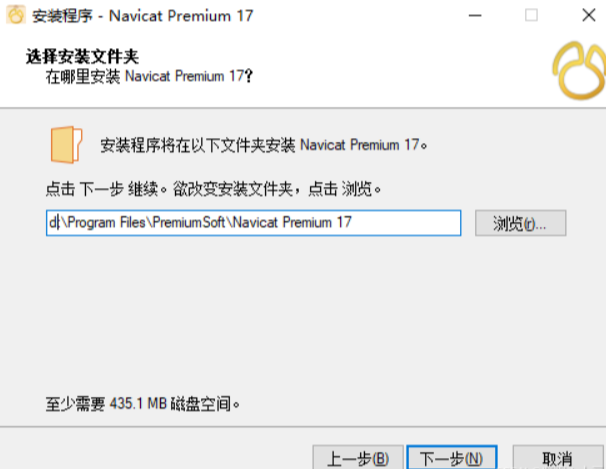This screenshot has height=469, width=606.
Task: Click the orange folder icon beside install description
Action: [x=66, y=145]
